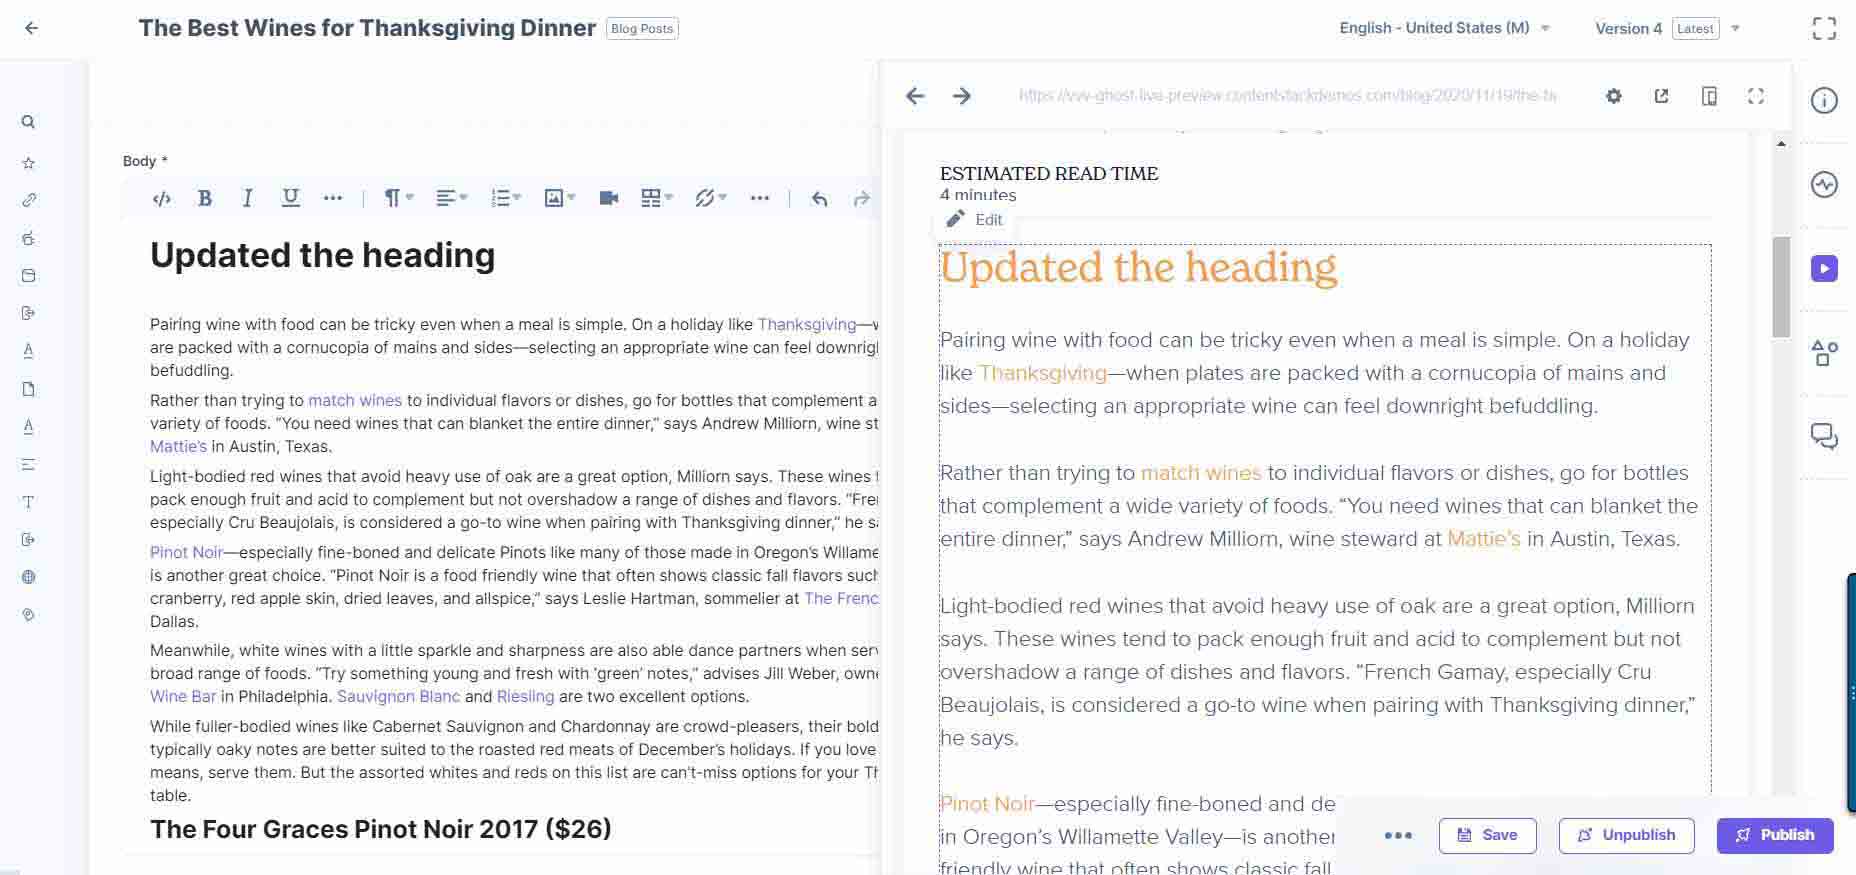Click the page document icon in sidebar
Image resolution: width=1856 pixels, height=875 pixels.
point(28,389)
